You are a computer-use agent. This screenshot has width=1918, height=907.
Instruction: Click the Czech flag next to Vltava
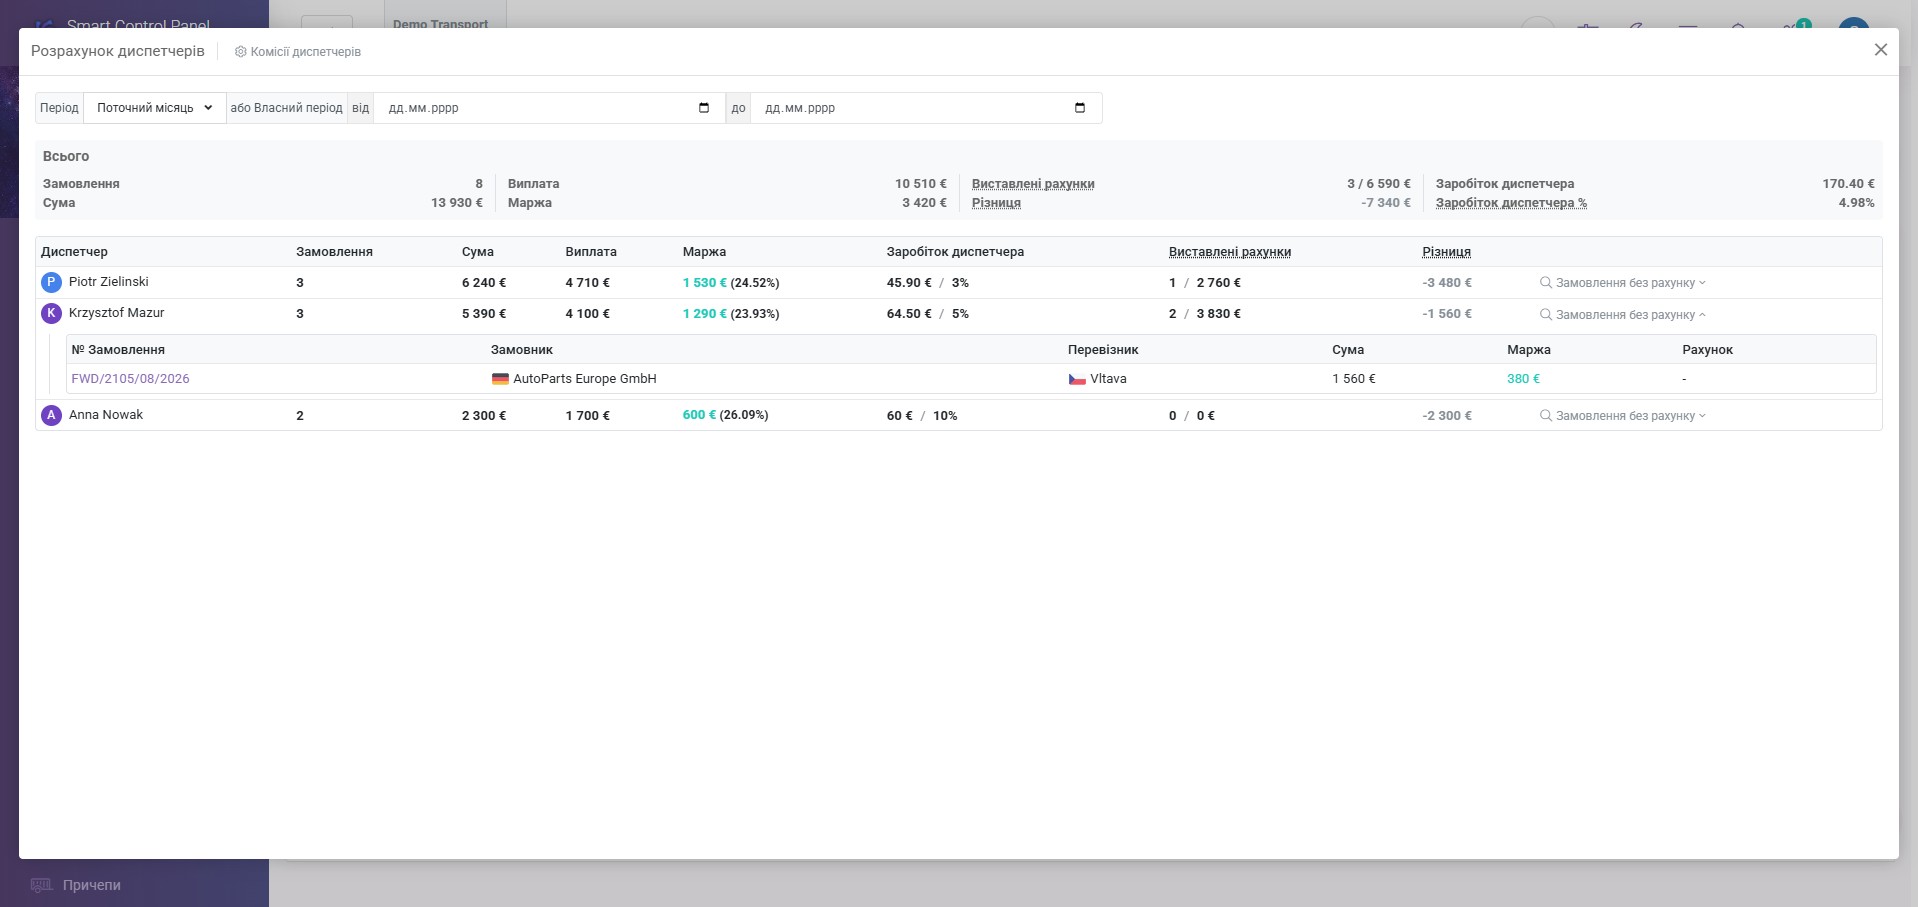(1077, 379)
